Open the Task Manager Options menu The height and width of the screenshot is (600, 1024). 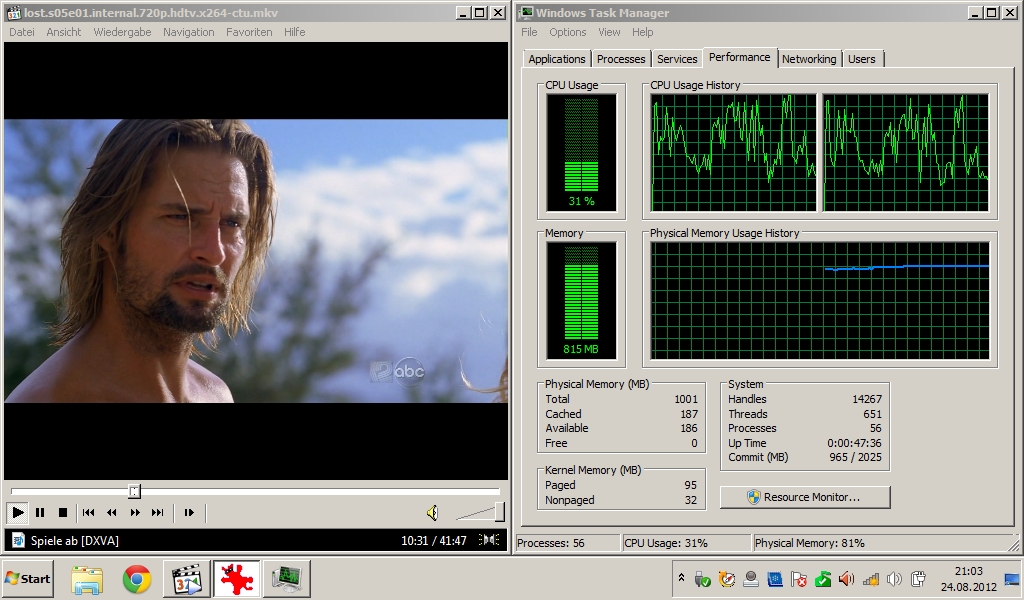coord(567,32)
